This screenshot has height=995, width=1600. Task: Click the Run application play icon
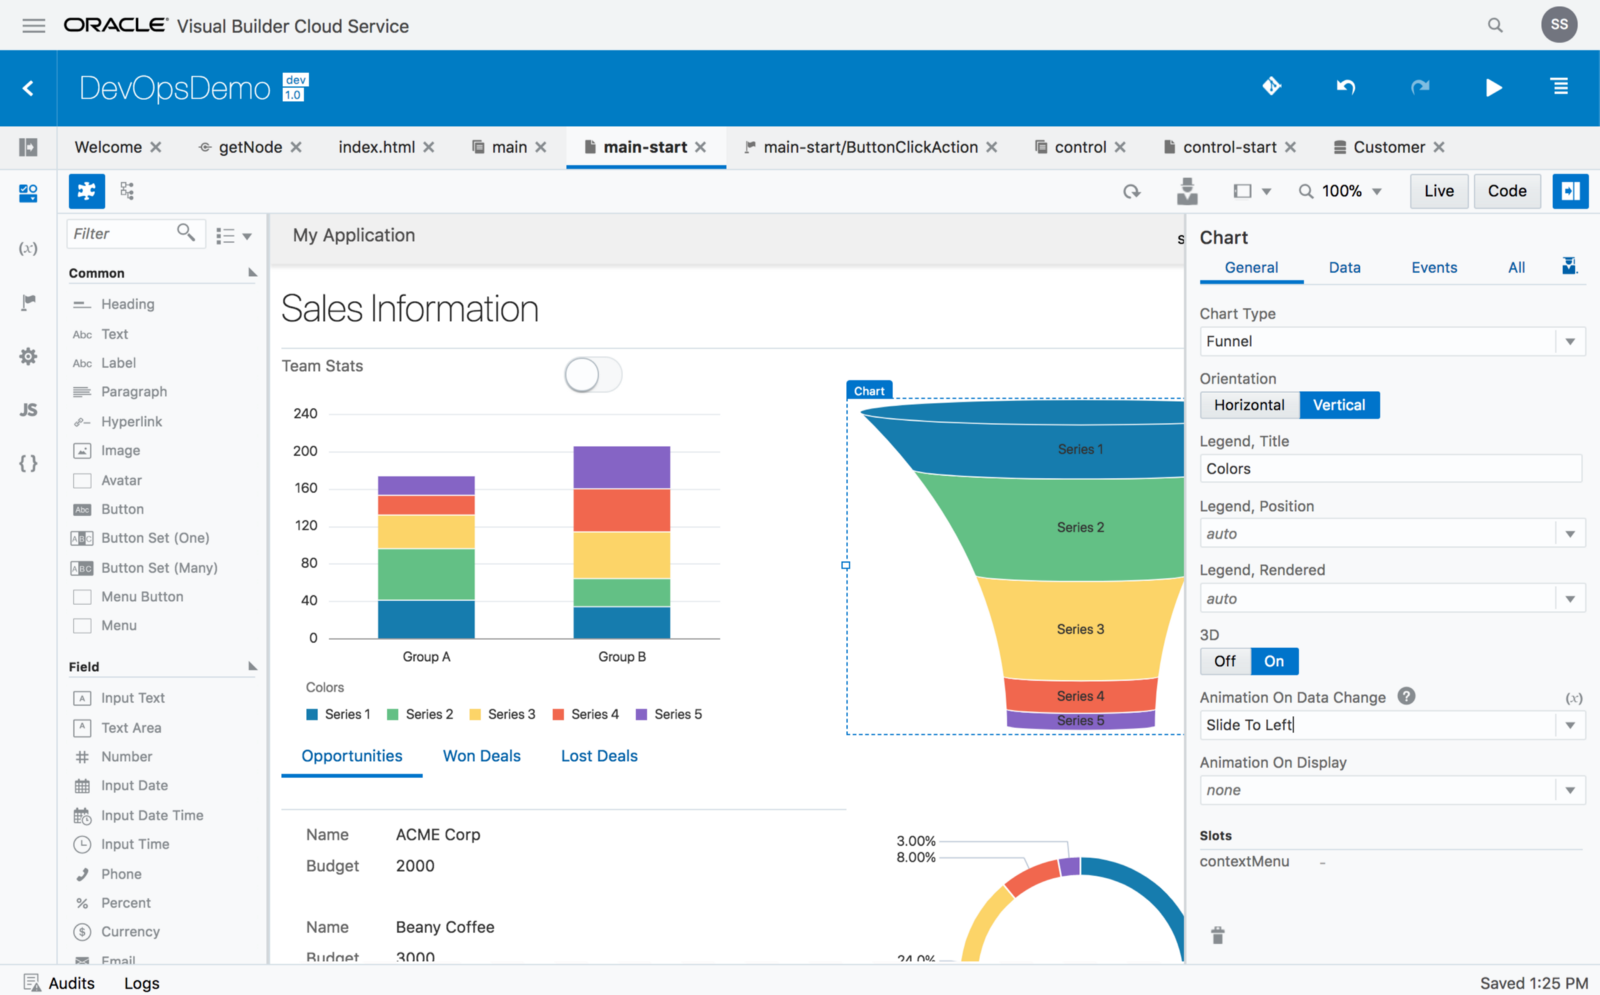pyautogui.click(x=1493, y=88)
